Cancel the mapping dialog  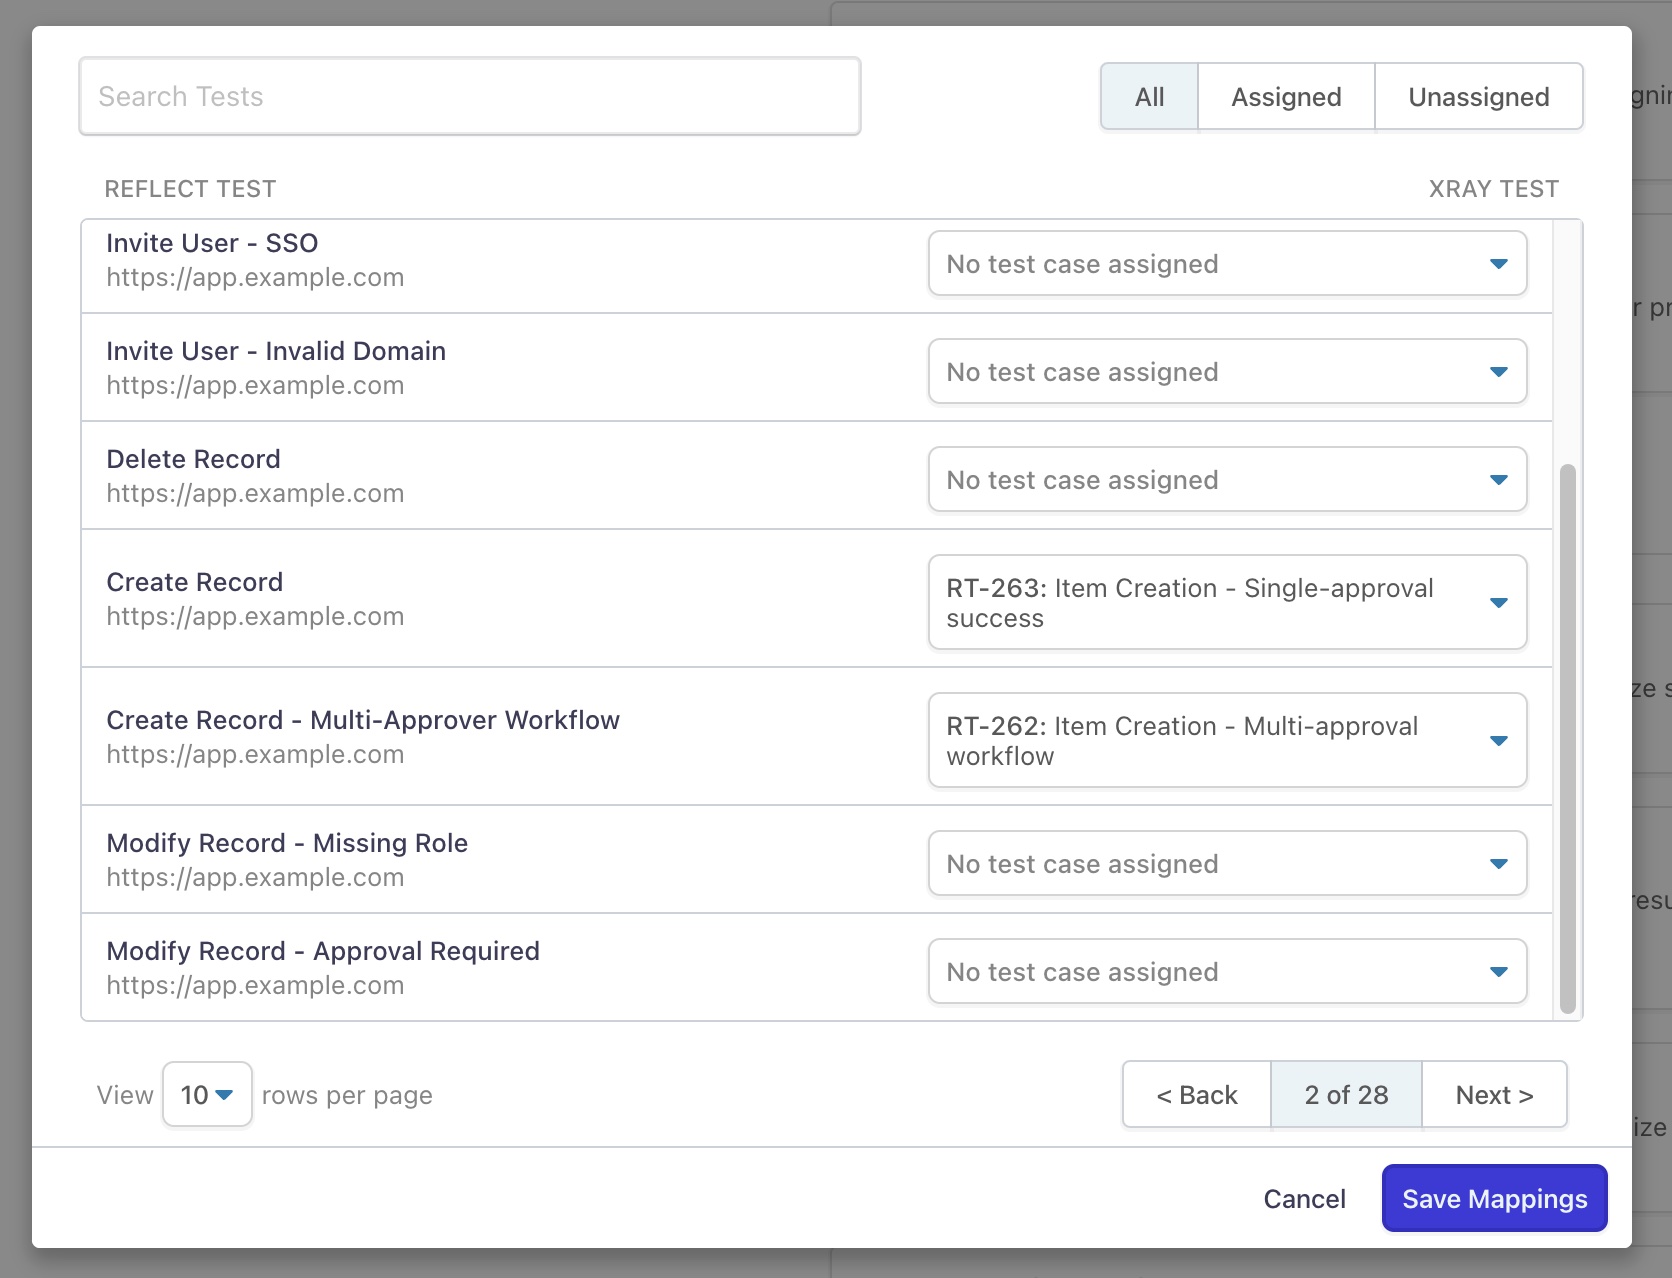(x=1304, y=1199)
